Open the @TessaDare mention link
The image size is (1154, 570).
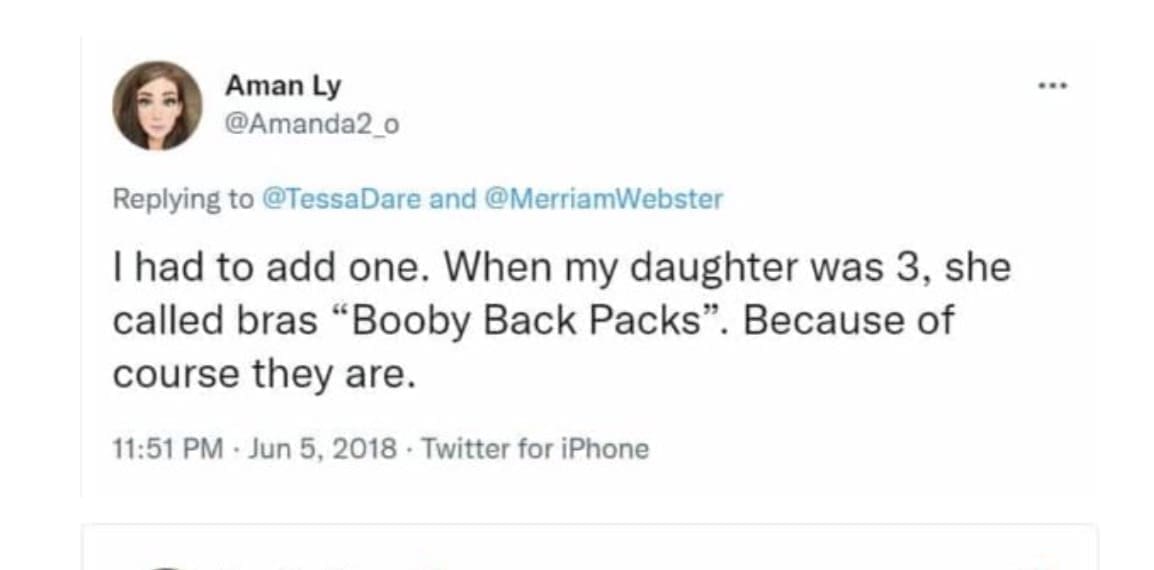(x=340, y=199)
